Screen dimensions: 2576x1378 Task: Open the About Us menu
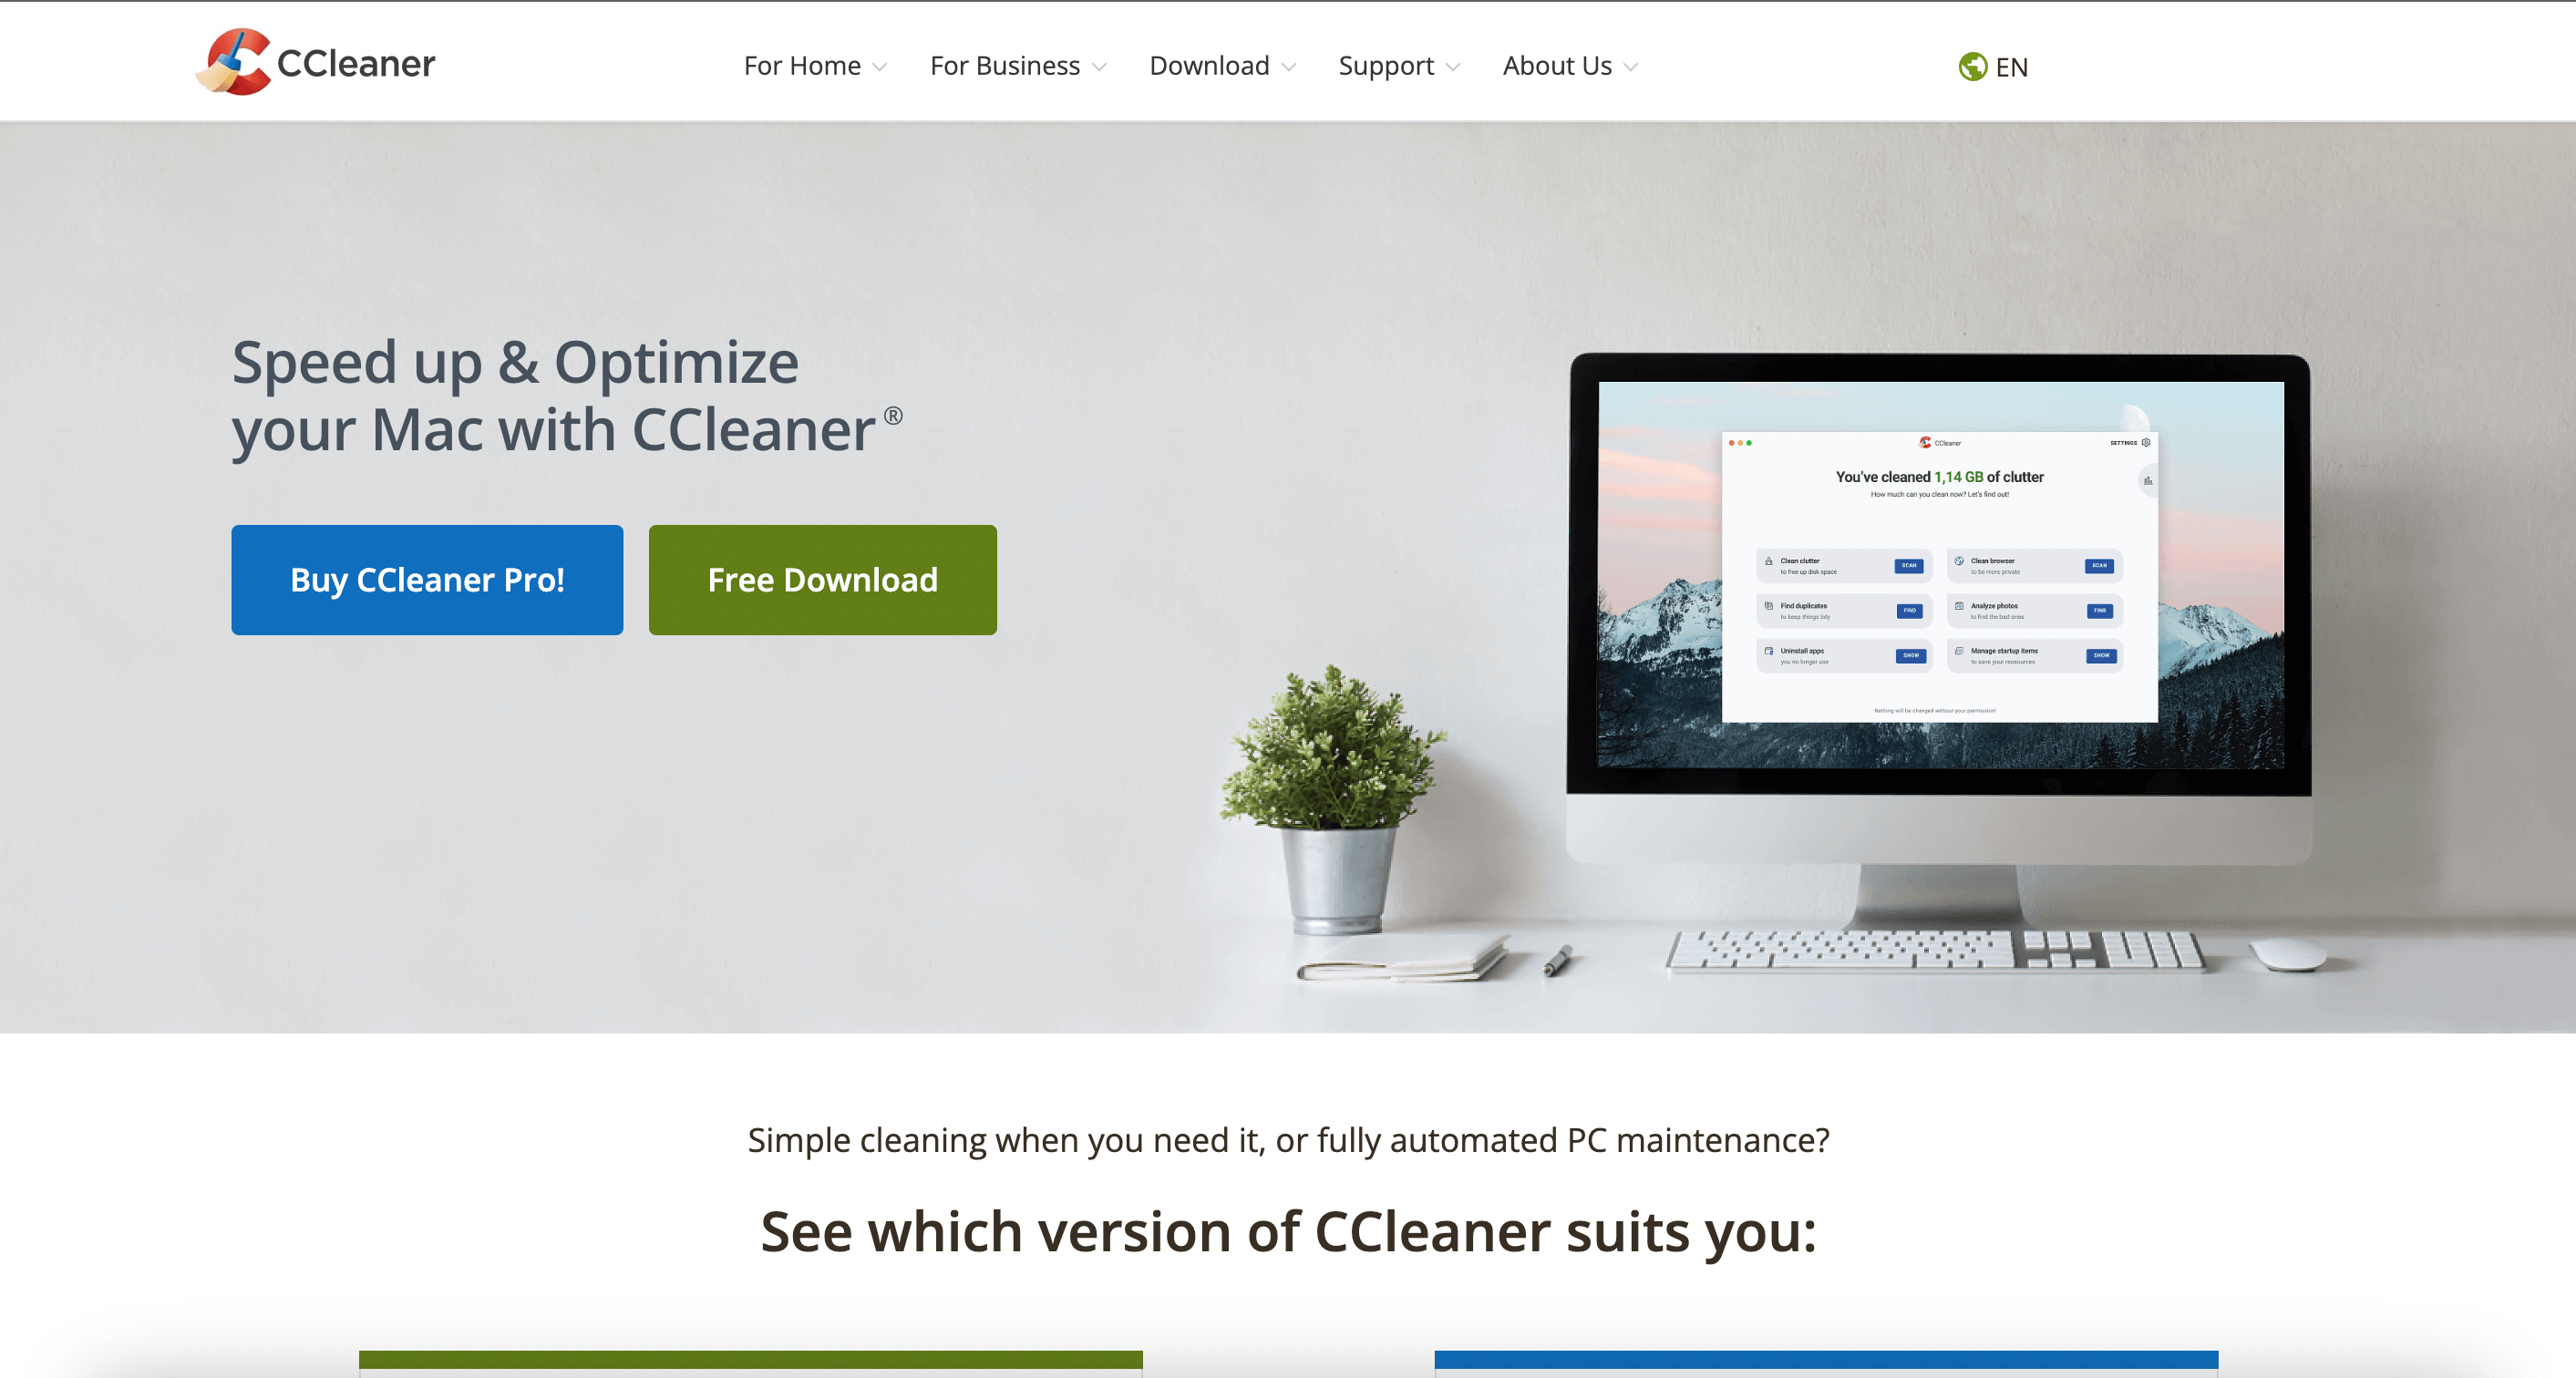[x=1568, y=67]
